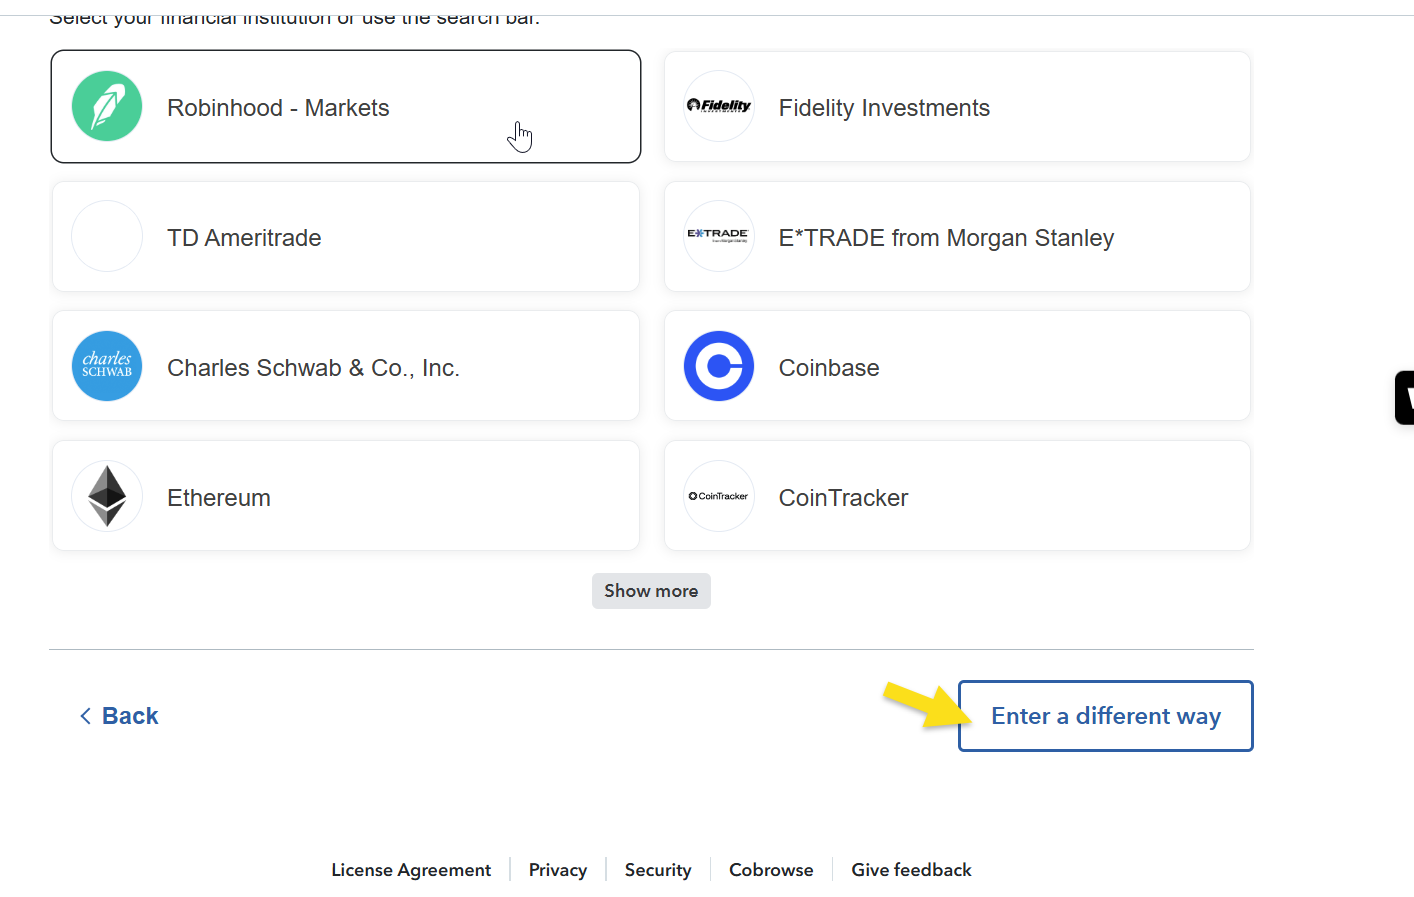Screen dimensions: 1414x897
Task: Select the Ethereum institution label
Action: pos(219,498)
